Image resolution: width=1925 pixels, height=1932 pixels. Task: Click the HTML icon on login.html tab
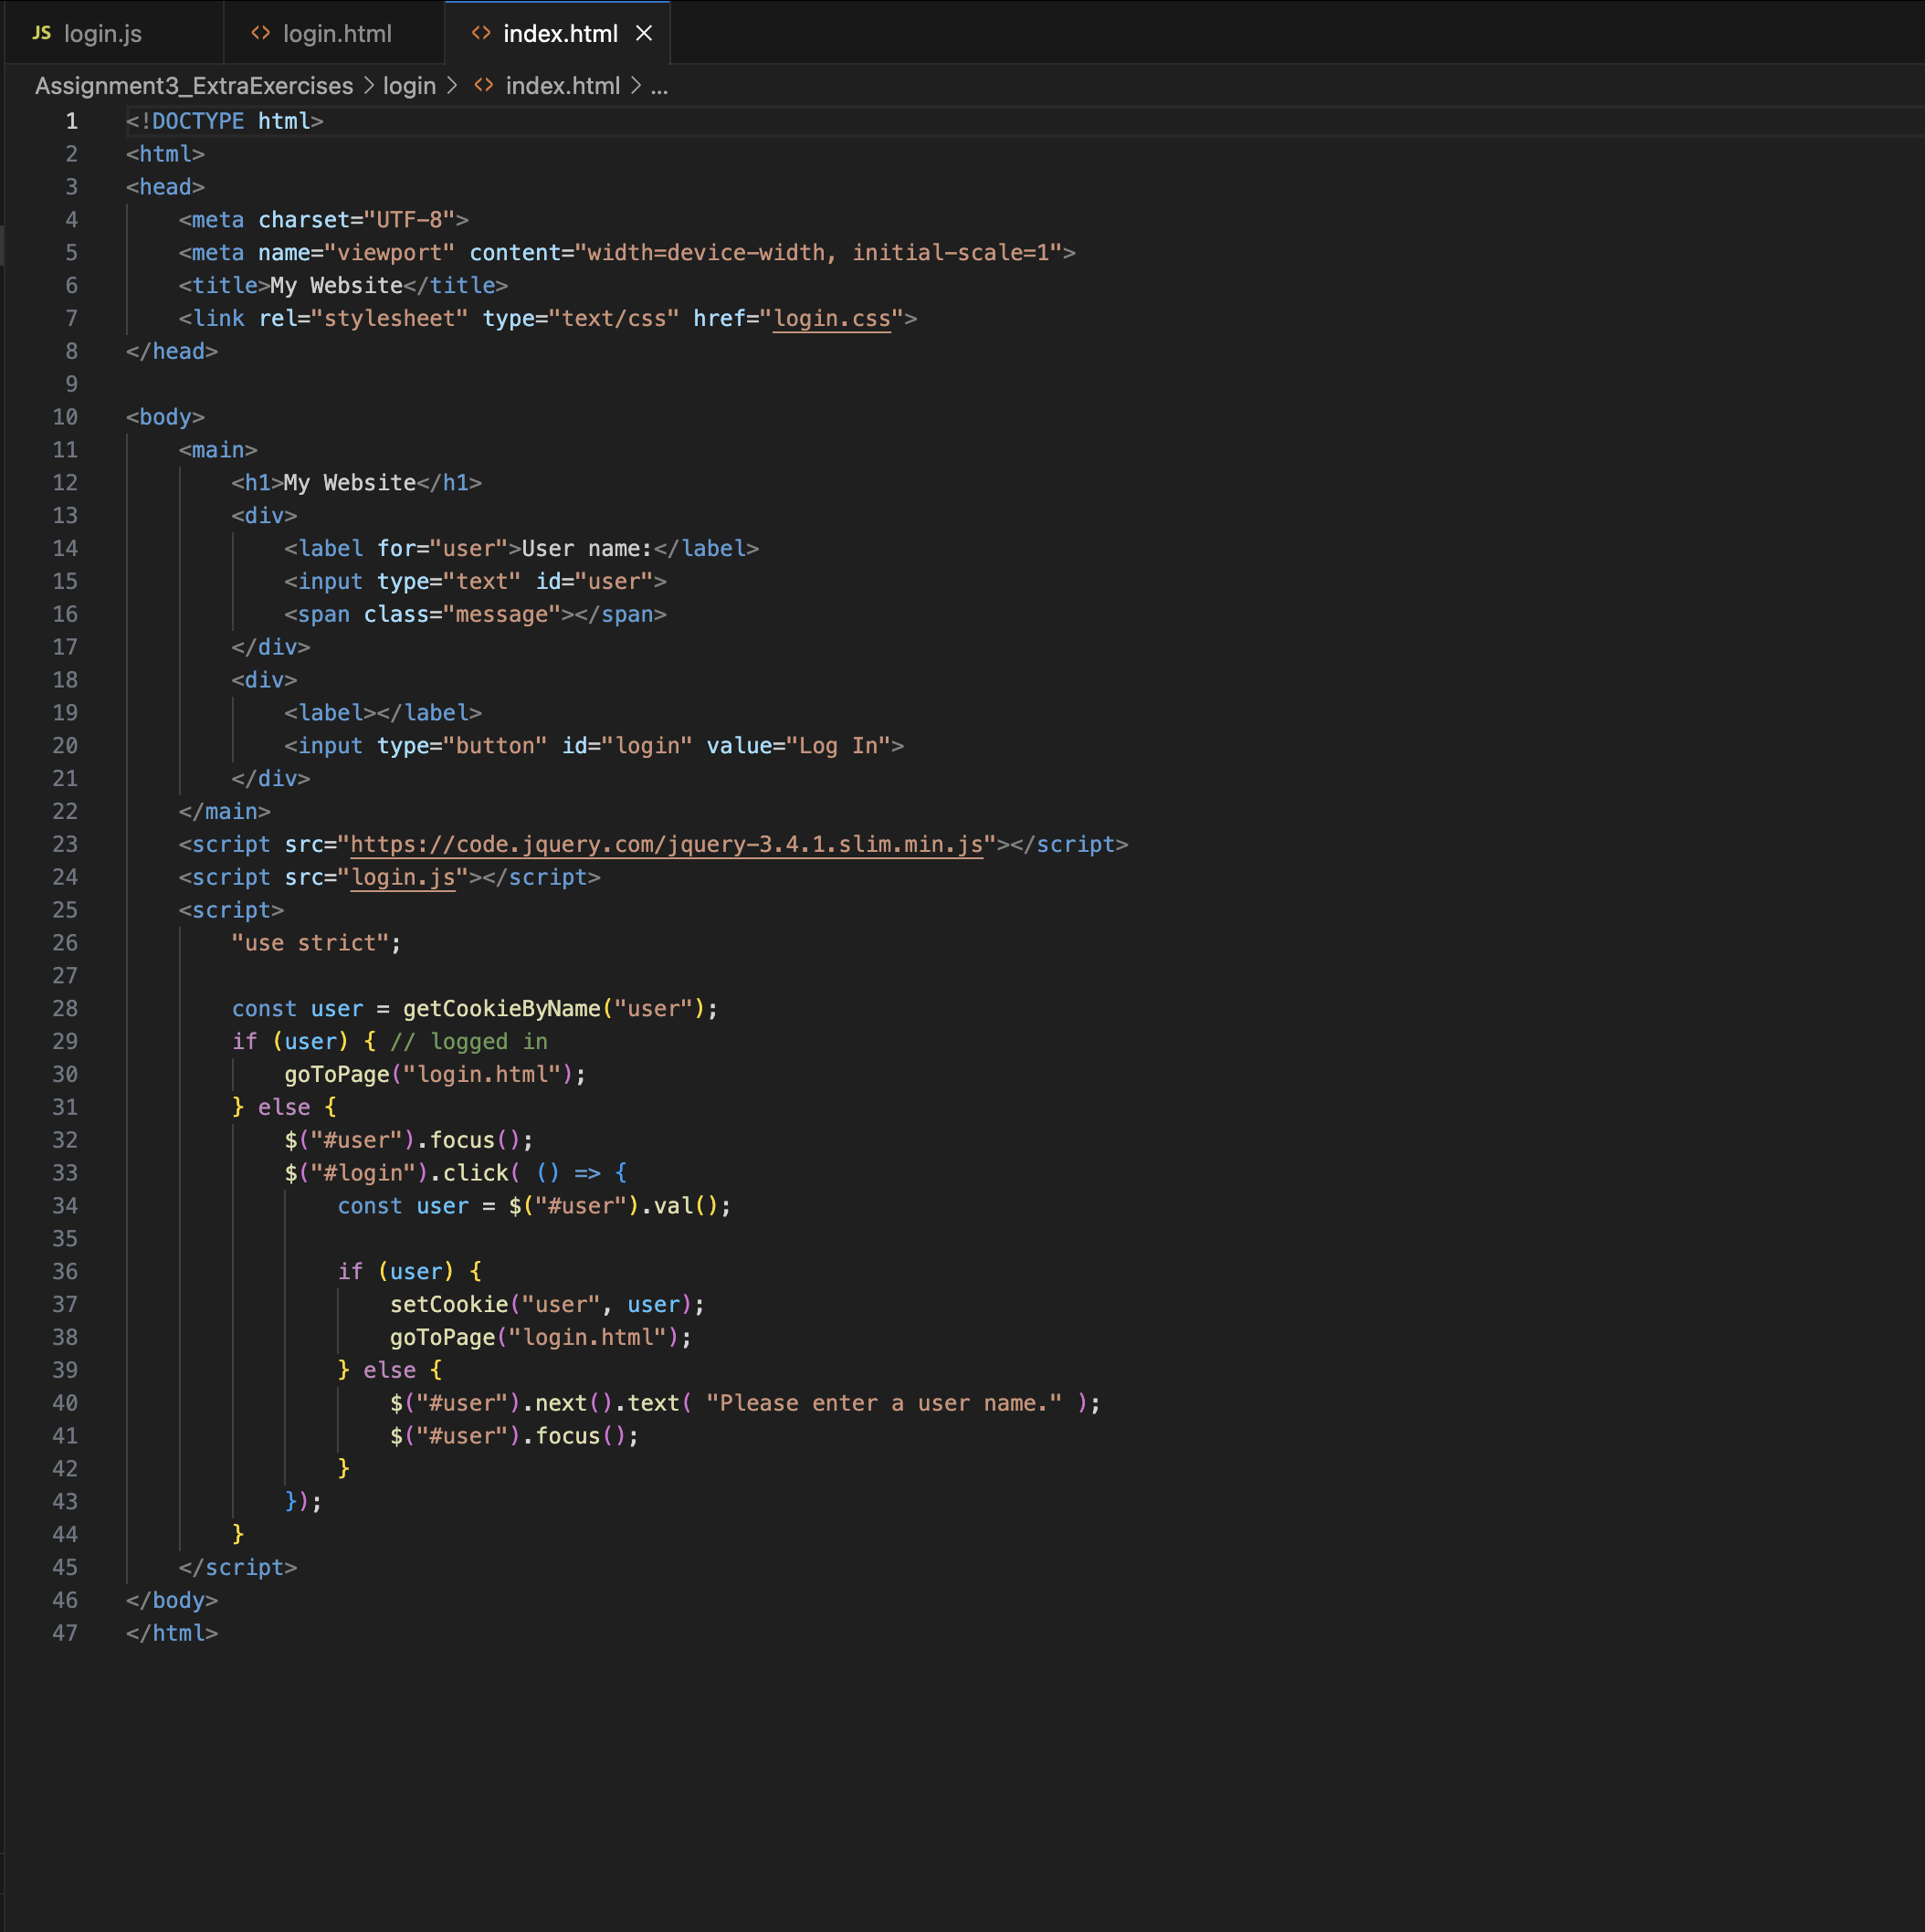click(x=261, y=33)
